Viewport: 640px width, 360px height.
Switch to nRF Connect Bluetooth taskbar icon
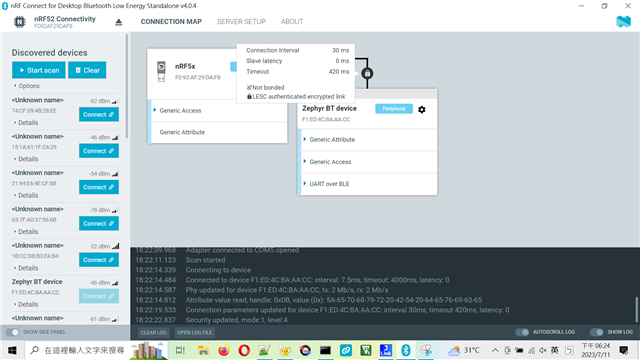pos(406,350)
